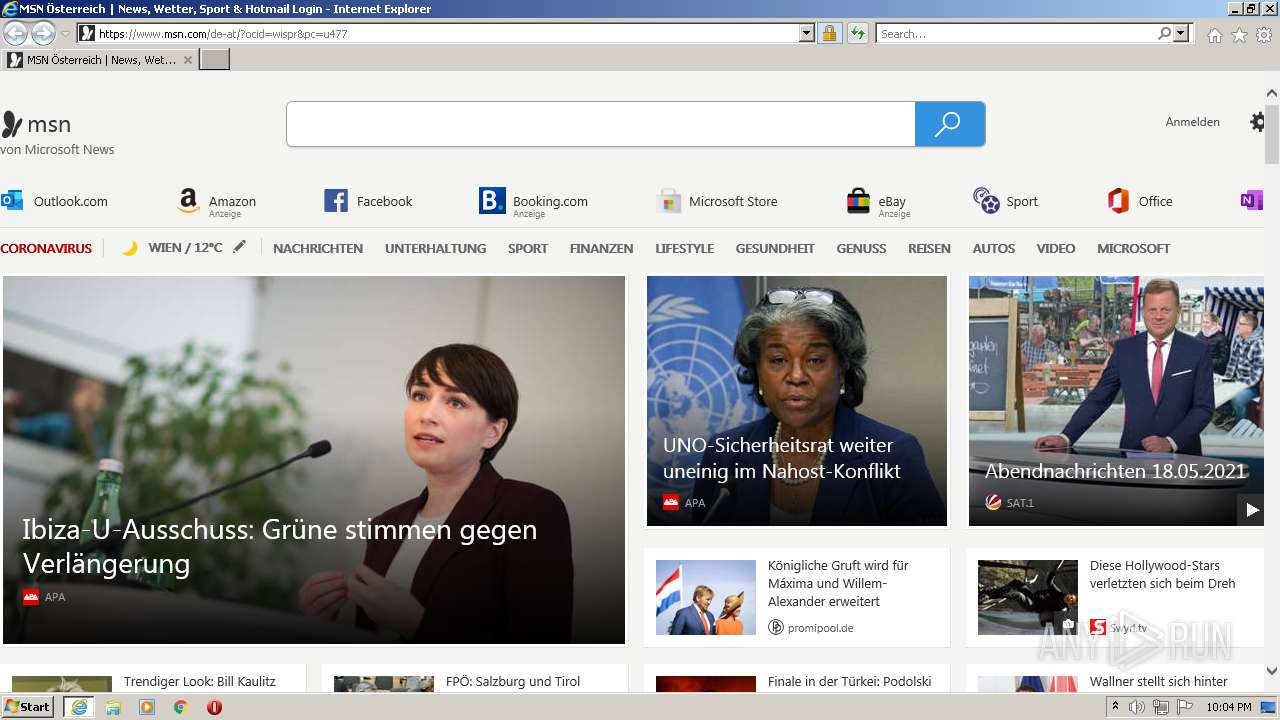Image resolution: width=1280 pixels, height=720 pixels.
Task: Click the Internet Explorer taskbar icon
Action: click(x=78, y=707)
